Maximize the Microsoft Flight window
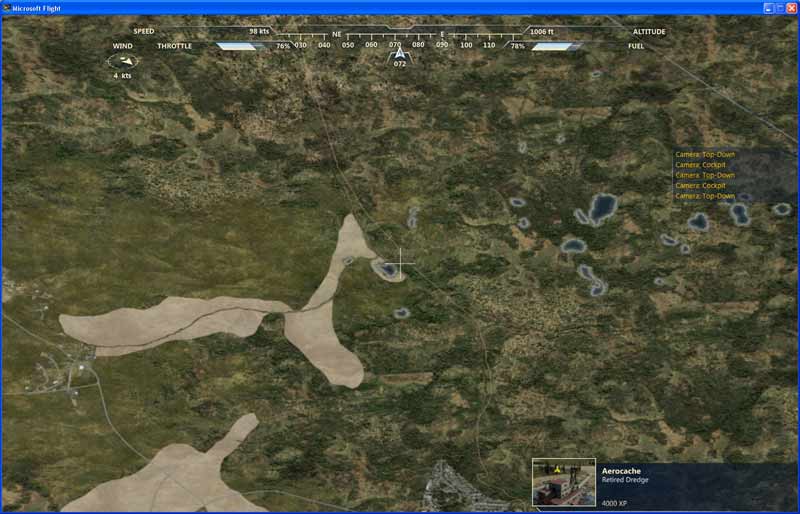Viewport: 800px width, 514px height. 780,8
